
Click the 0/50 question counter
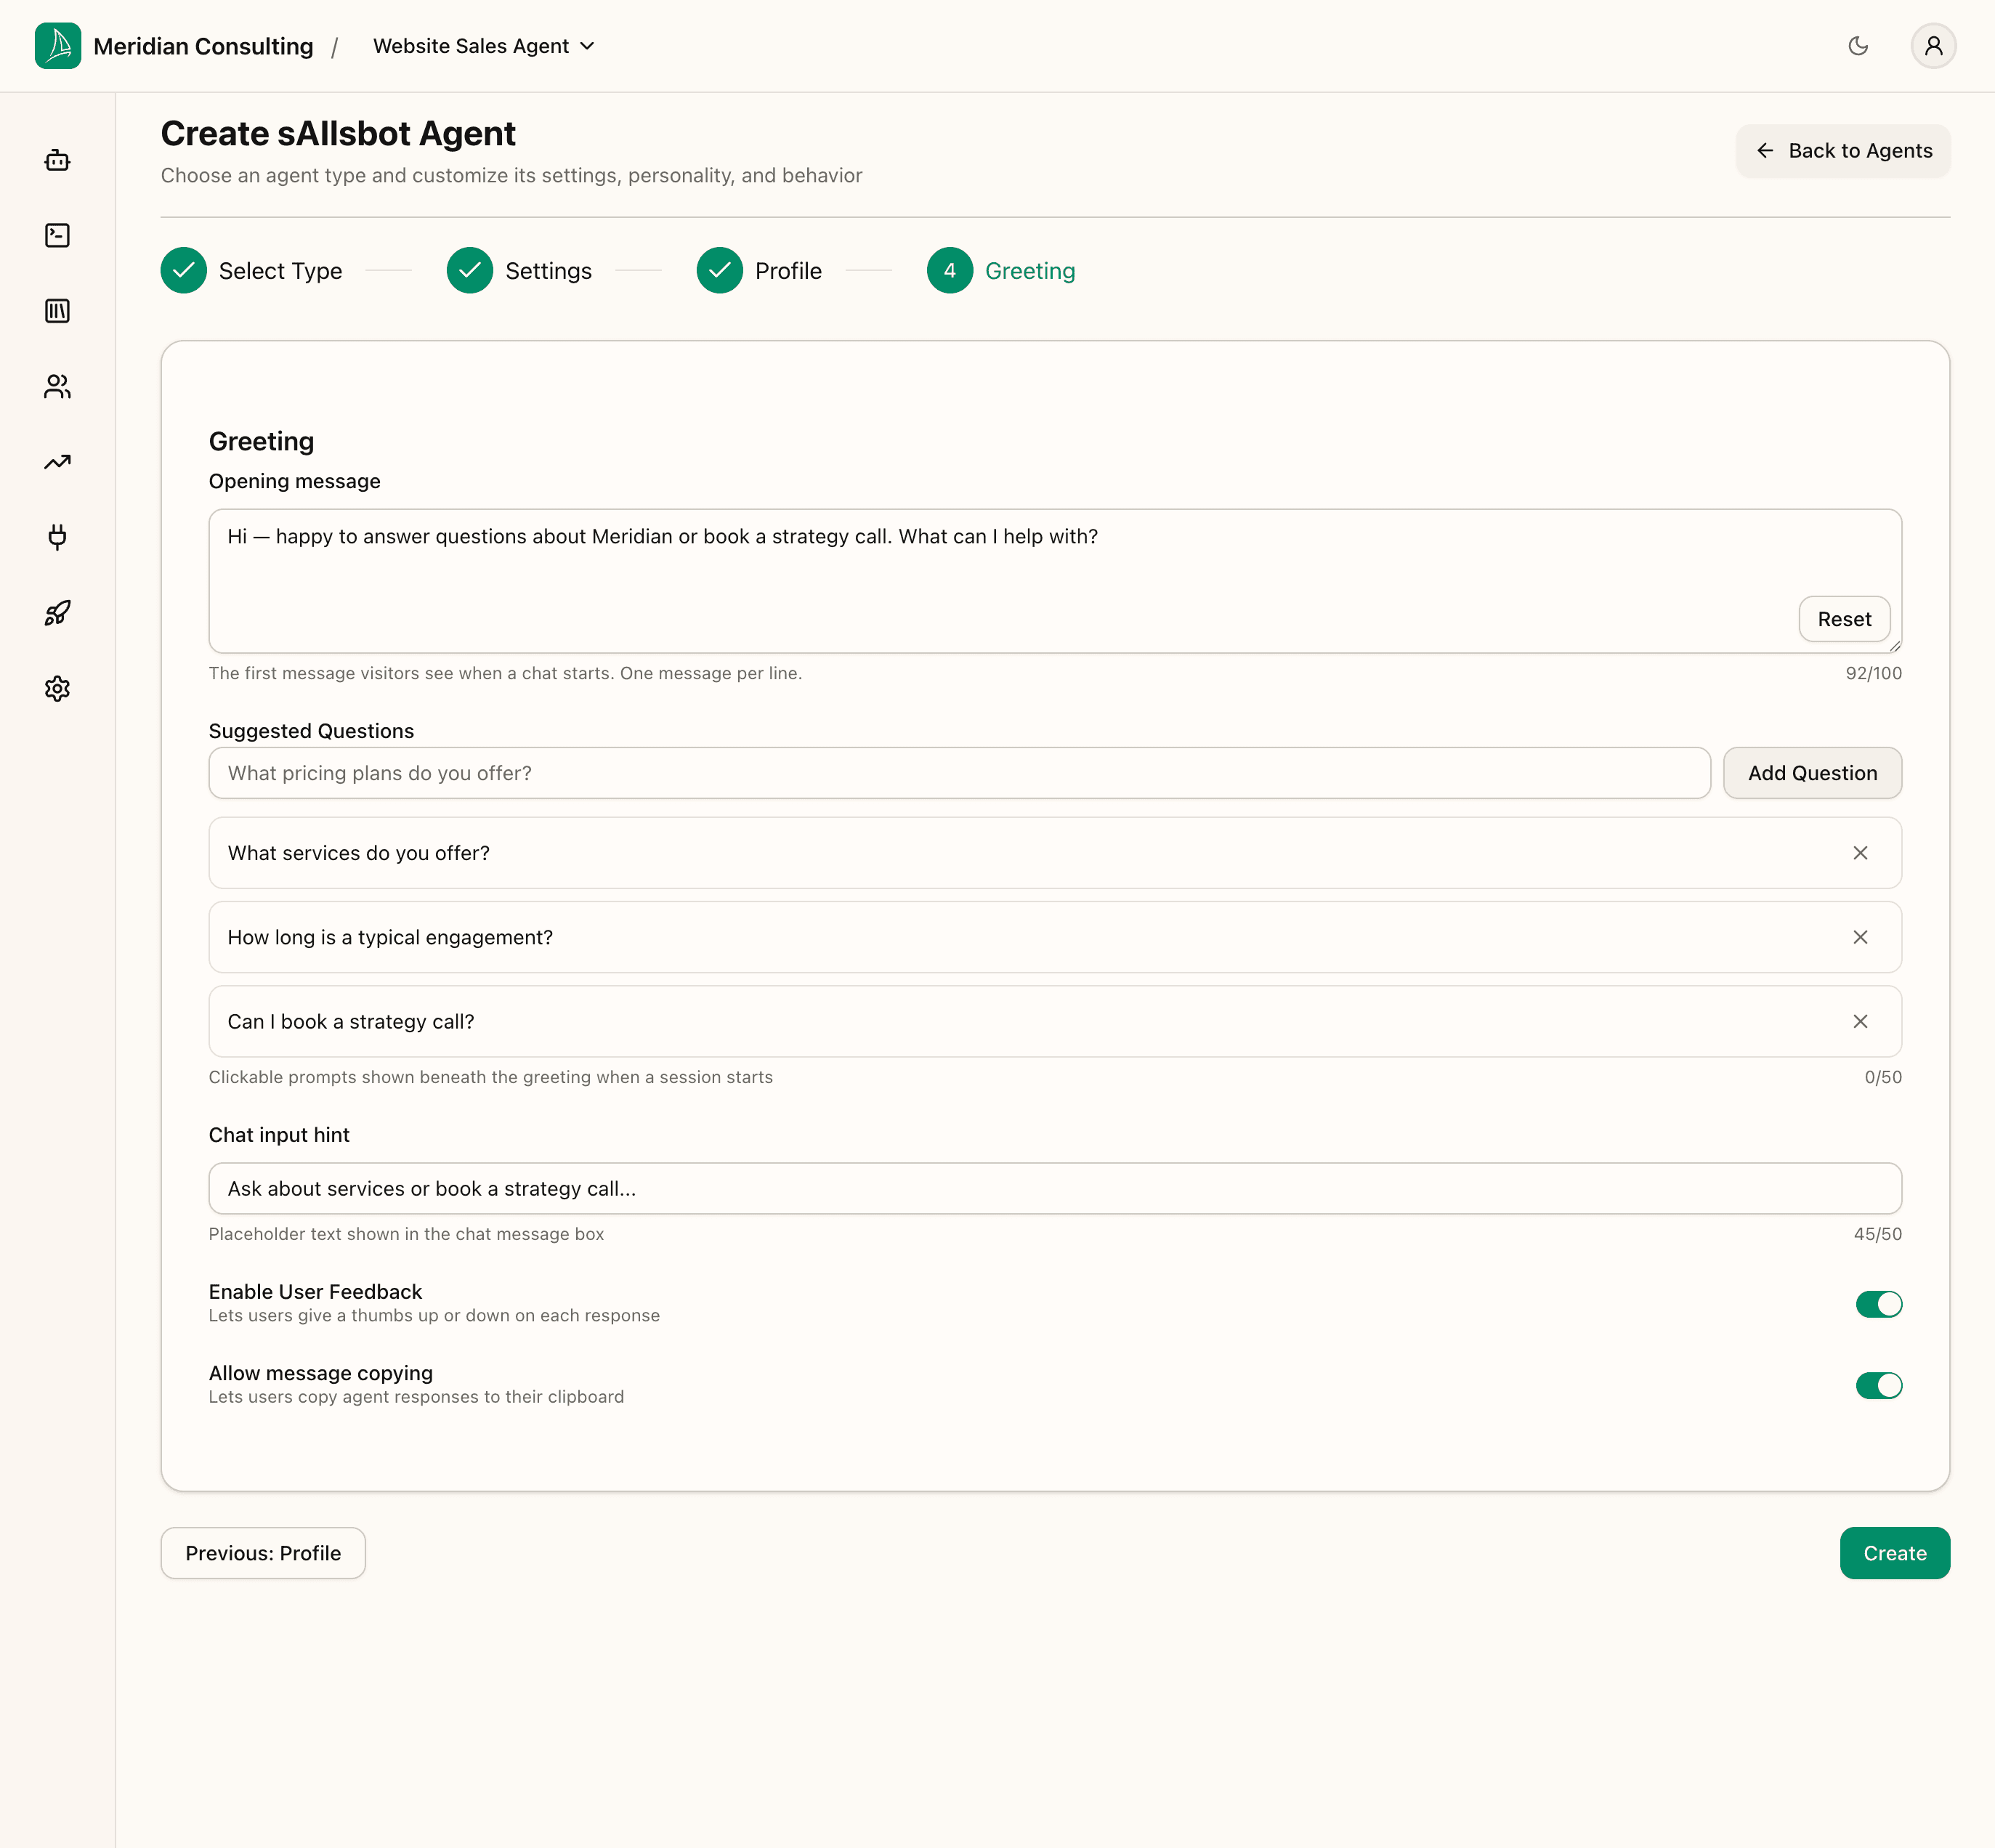click(x=1883, y=1077)
